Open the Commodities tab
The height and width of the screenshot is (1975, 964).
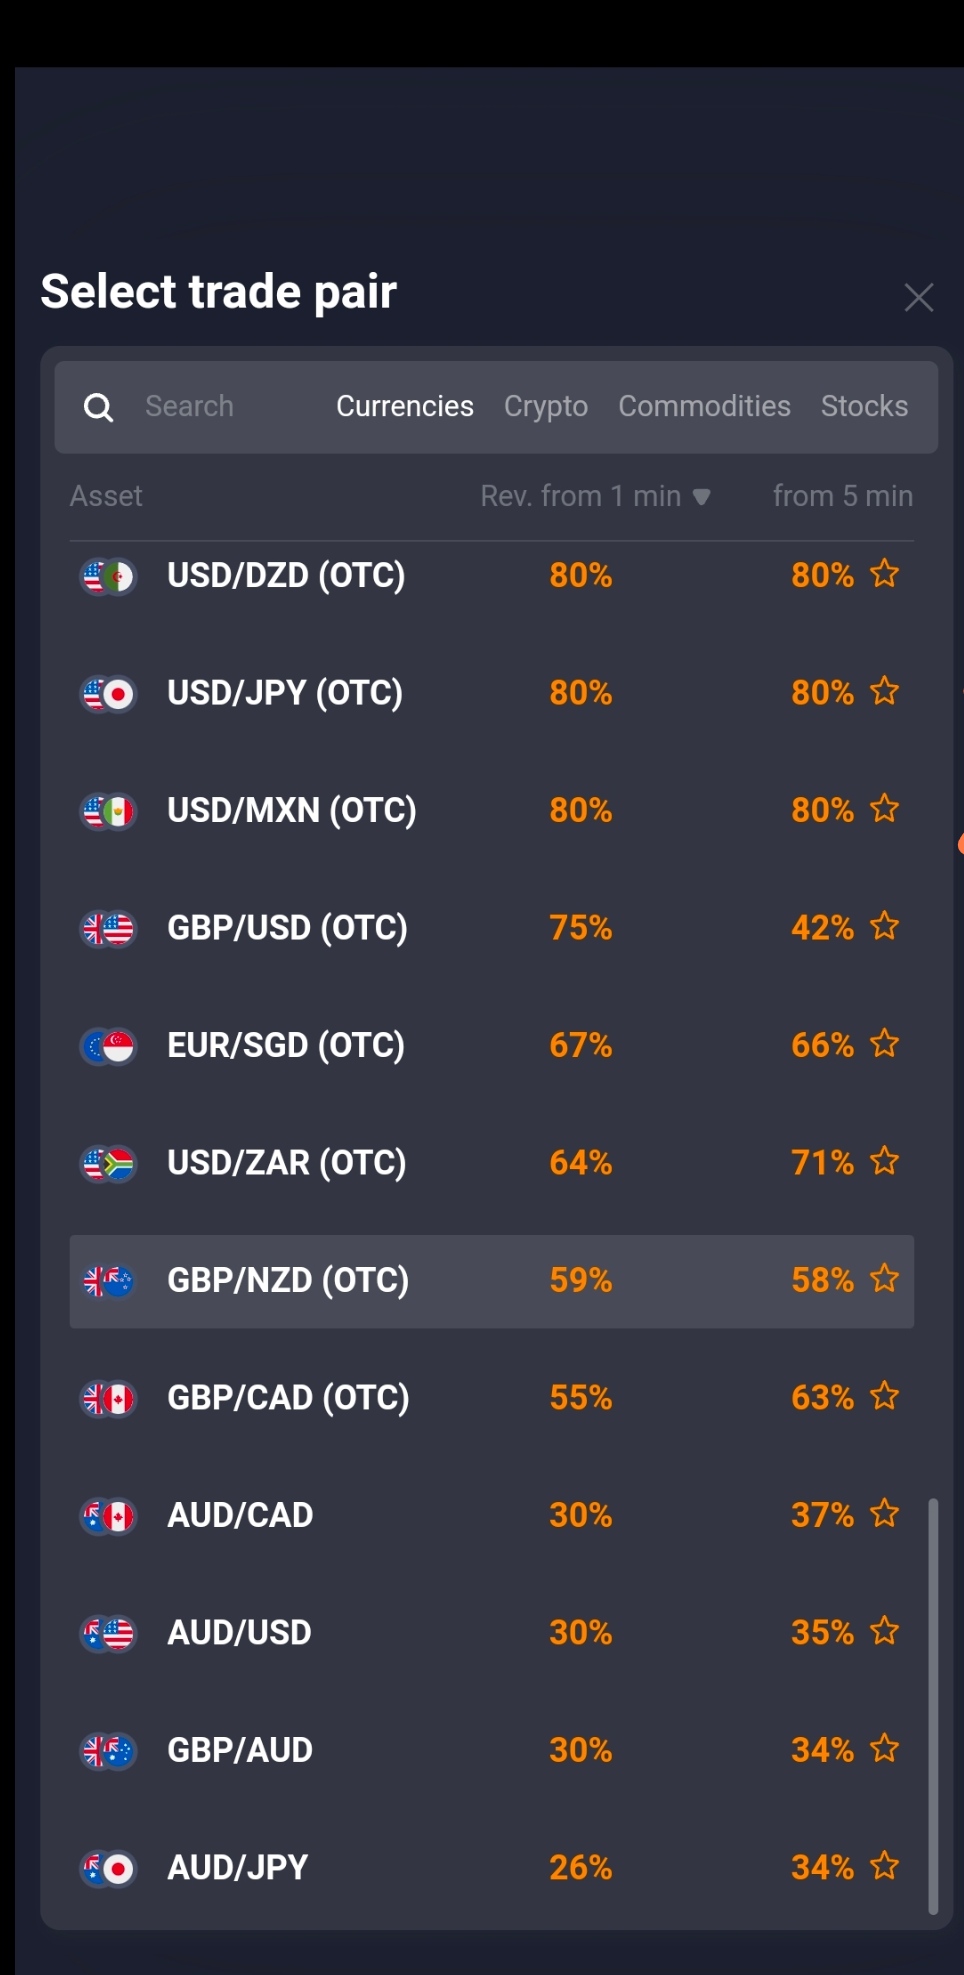[x=704, y=407]
